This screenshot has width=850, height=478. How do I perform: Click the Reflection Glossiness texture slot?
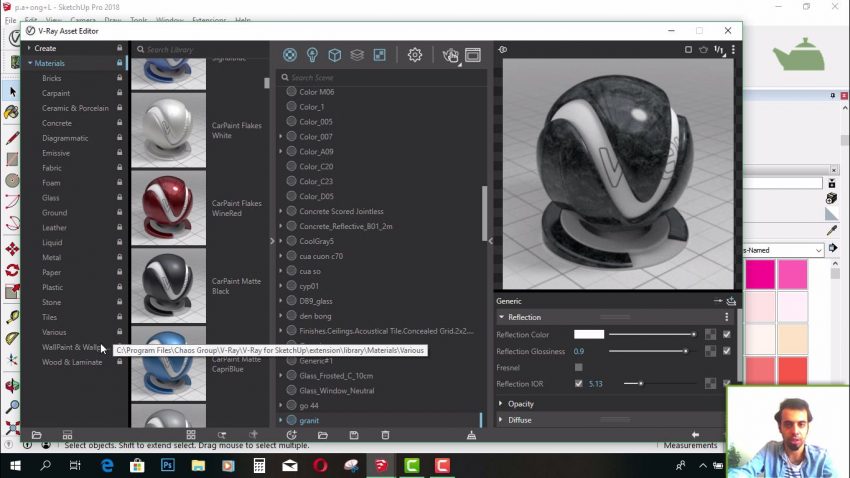coord(710,351)
